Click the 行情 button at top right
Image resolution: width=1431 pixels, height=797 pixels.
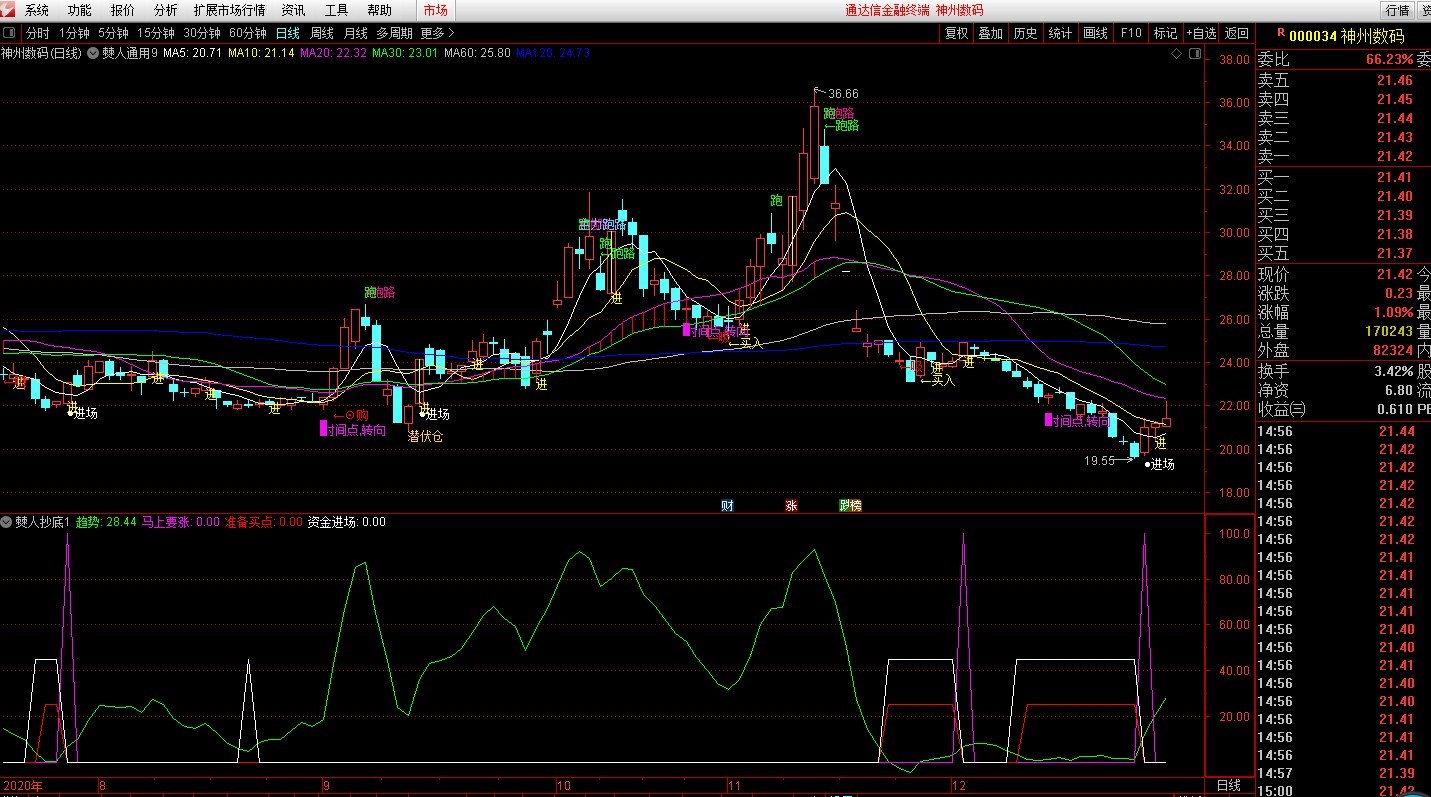1396,10
